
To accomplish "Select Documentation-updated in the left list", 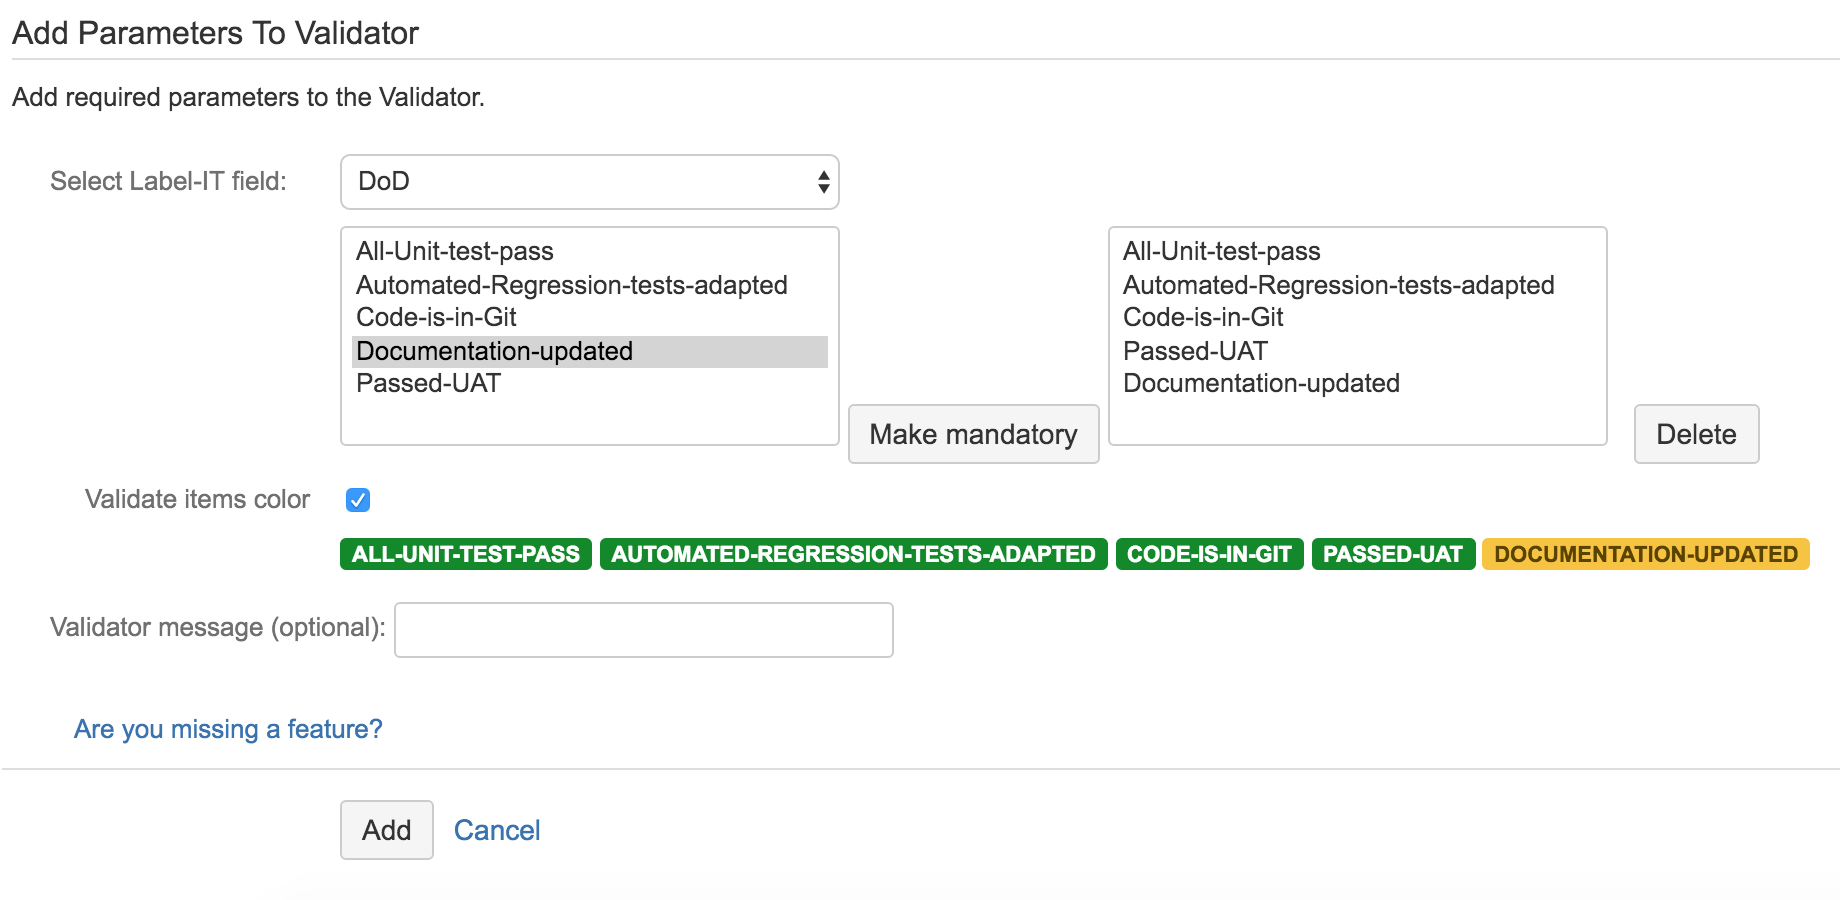I will pyautogui.click(x=494, y=350).
